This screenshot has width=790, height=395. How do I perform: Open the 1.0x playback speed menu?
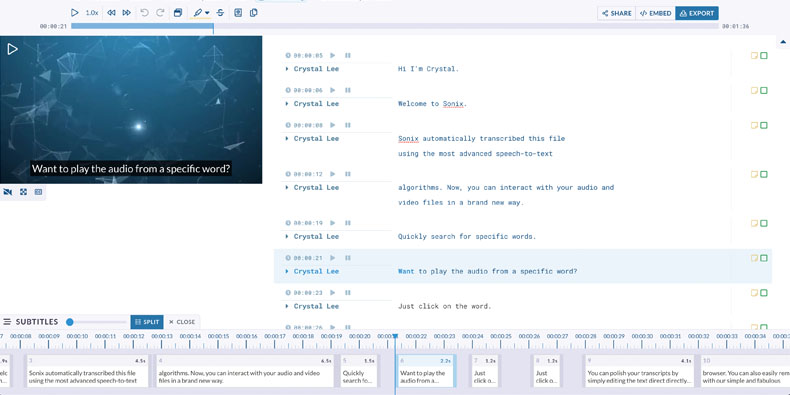[x=92, y=13]
